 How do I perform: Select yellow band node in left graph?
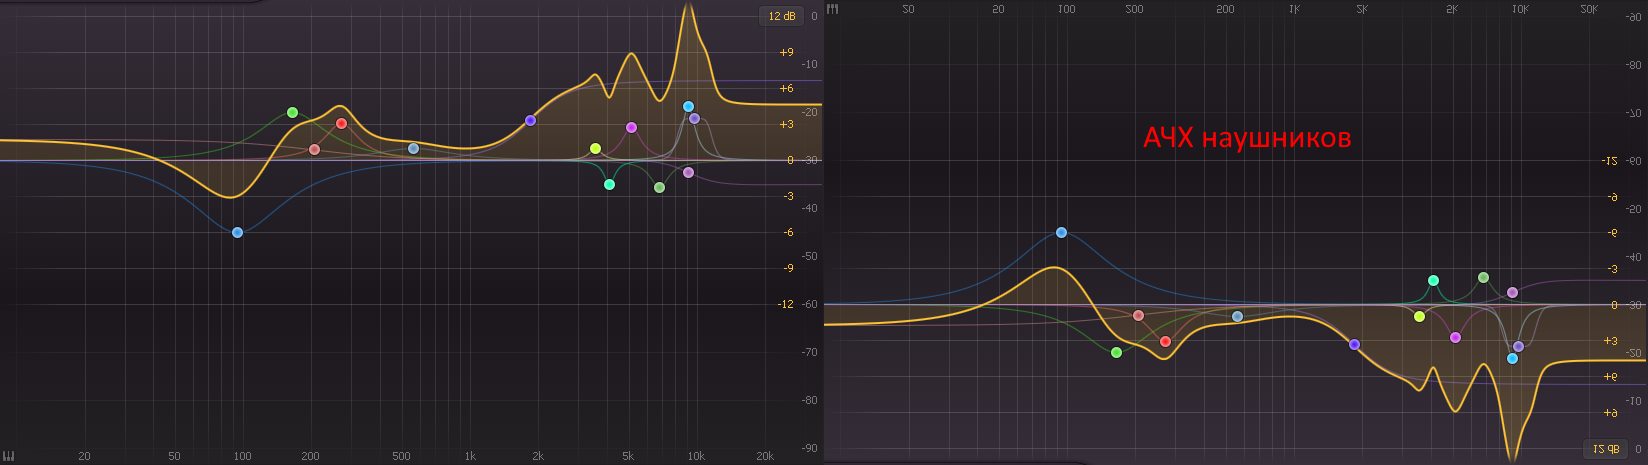pyautogui.click(x=595, y=149)
